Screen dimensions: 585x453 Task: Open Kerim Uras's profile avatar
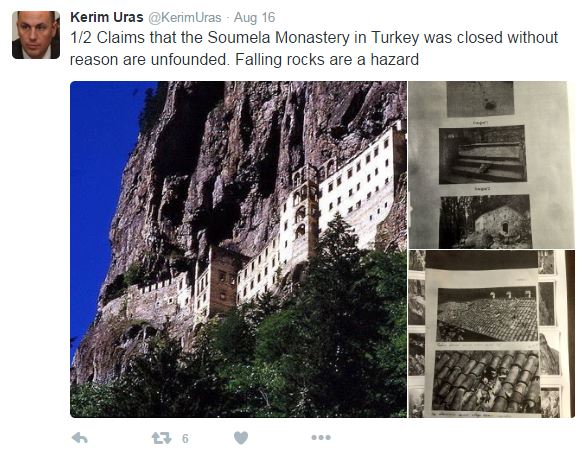[x=36, y=35]
